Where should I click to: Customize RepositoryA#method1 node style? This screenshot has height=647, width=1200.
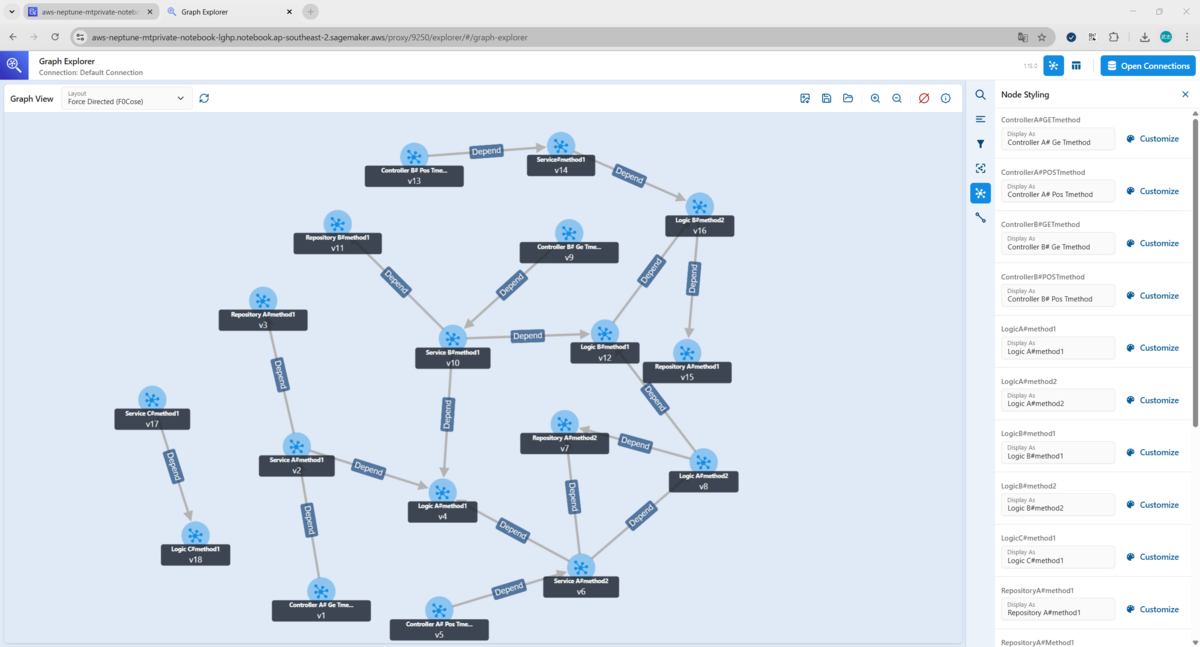pos(1152,609)
